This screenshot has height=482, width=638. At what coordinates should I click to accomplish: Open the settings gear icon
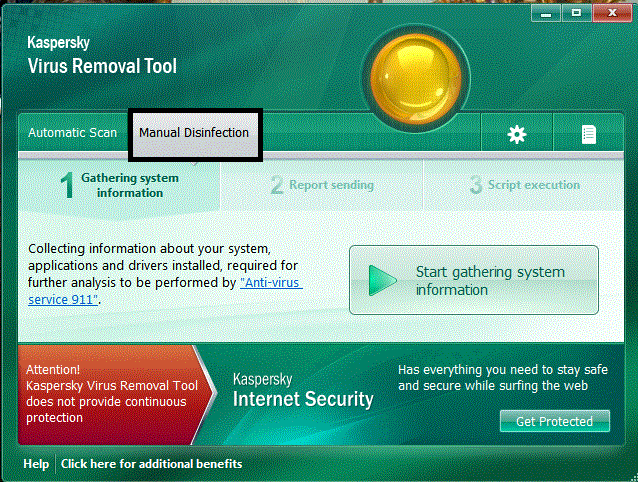(x=516, y=134)
